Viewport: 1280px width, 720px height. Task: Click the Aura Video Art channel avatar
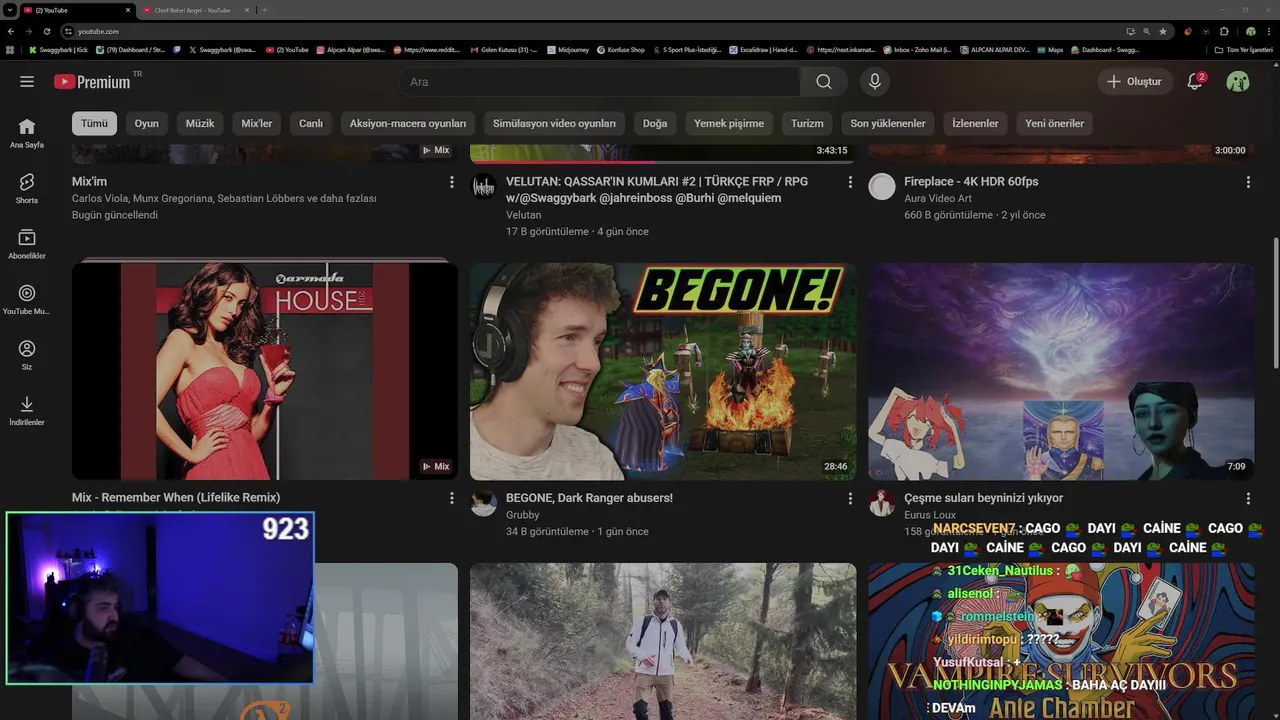(882, 187)
